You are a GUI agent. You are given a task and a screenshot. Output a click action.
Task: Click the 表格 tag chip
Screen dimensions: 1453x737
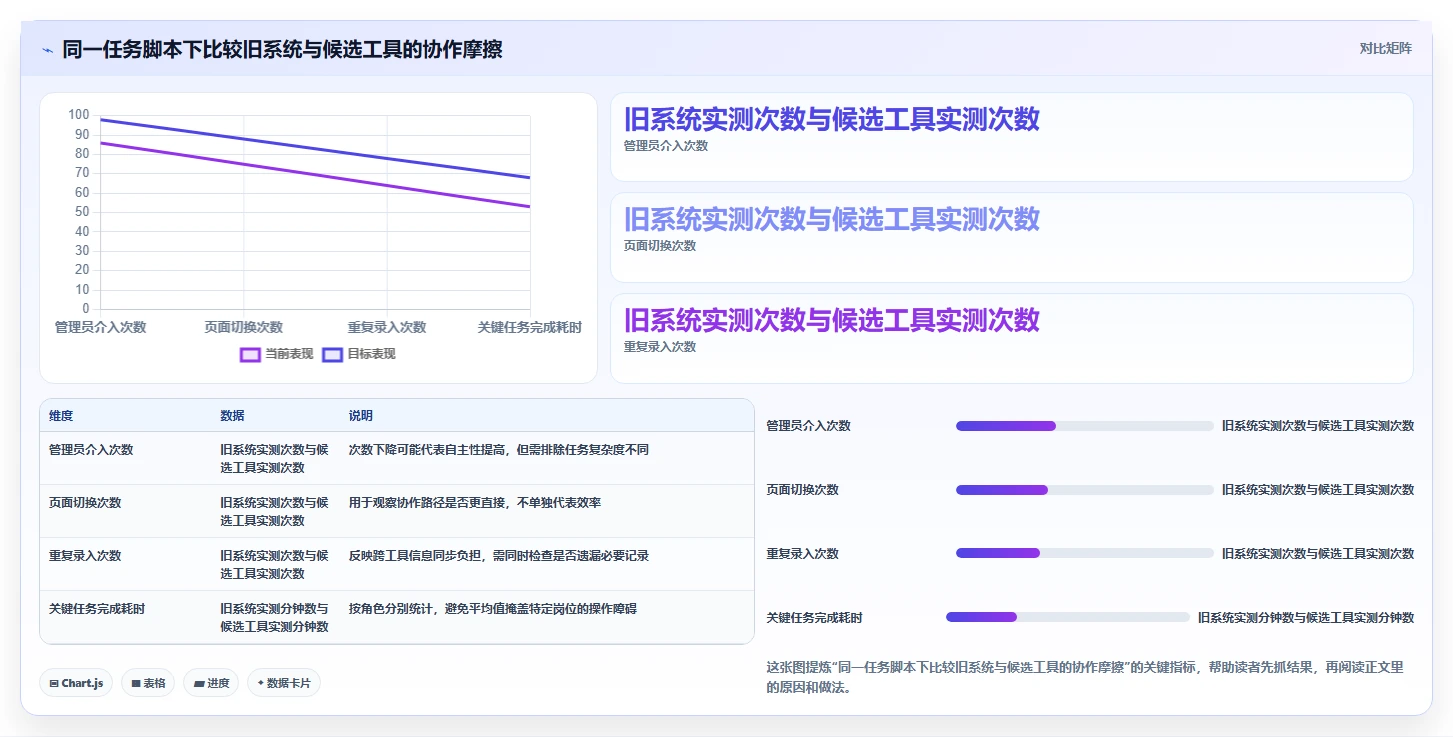point(148,683)
